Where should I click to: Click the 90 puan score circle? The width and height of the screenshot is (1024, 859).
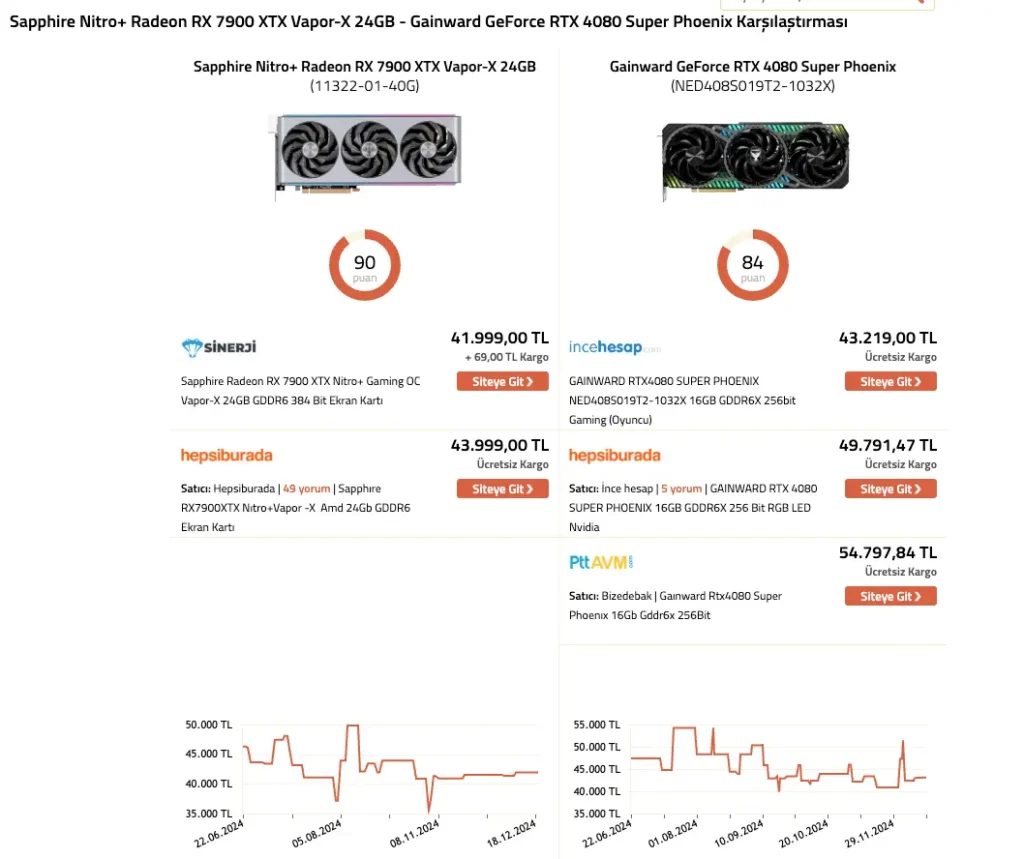point(365,265)
